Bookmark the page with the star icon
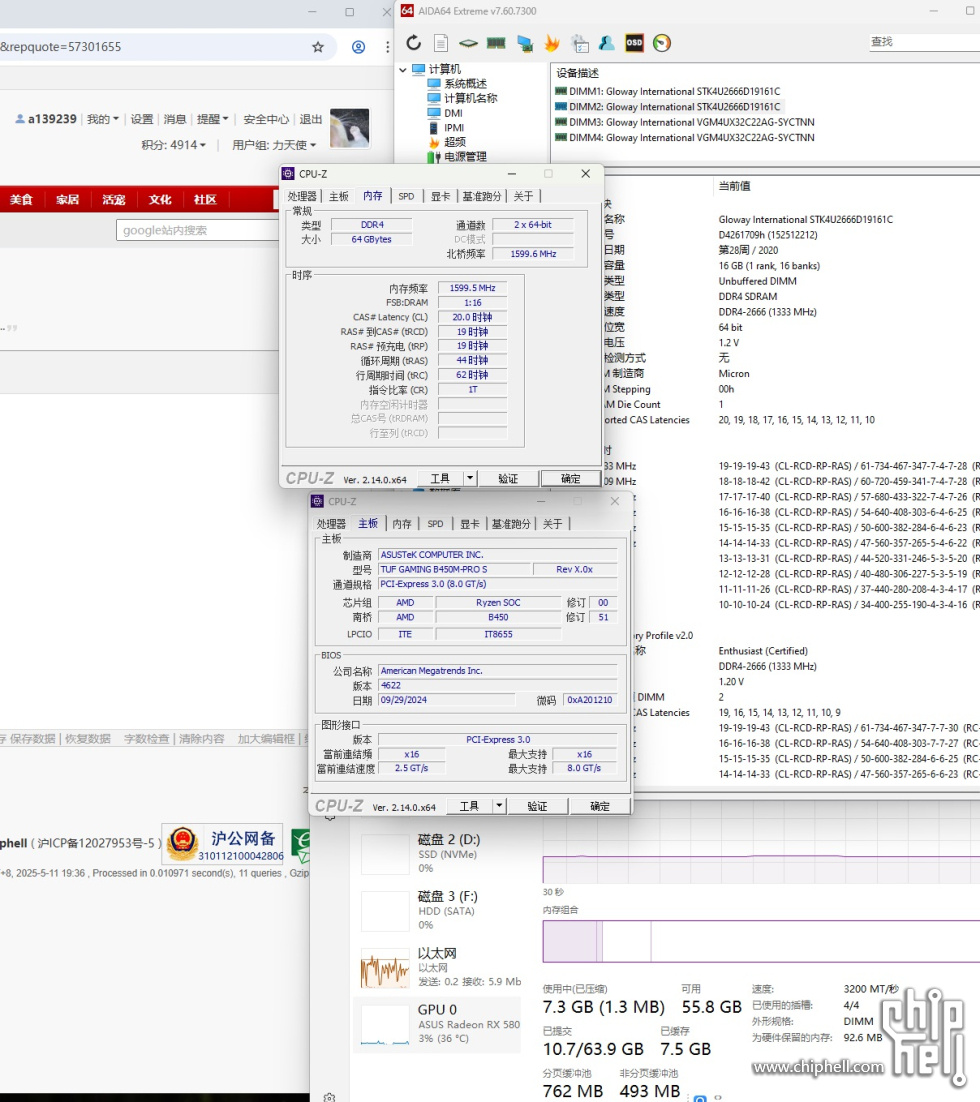The height and width of the screenshot is (1102, 980). point(318,47)
